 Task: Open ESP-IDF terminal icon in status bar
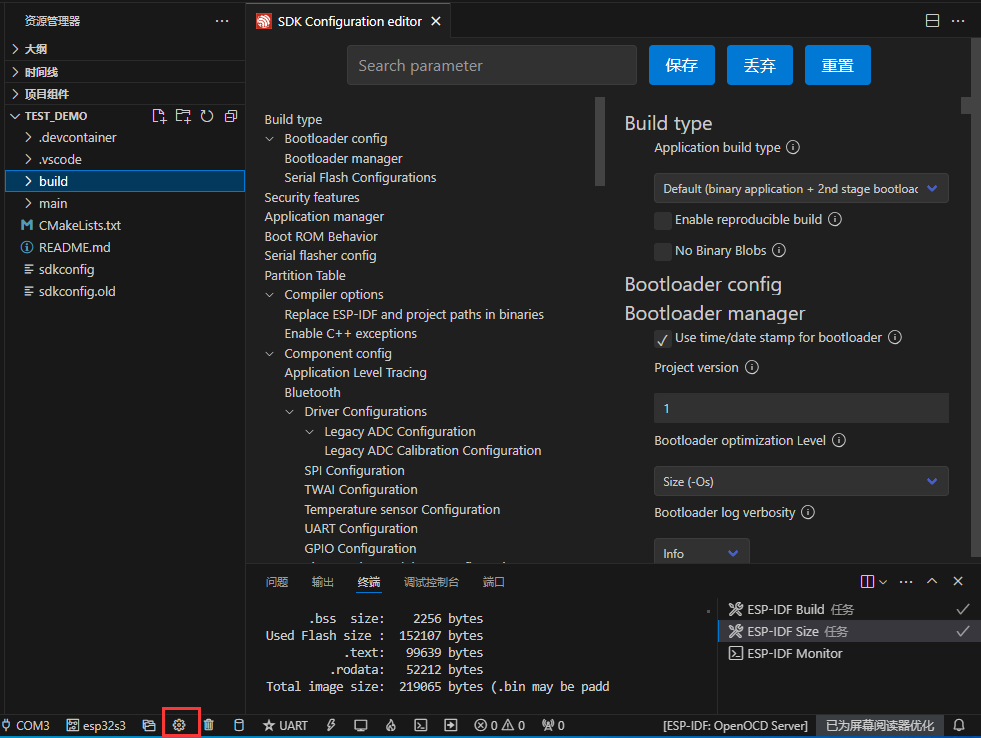(421, 725)
